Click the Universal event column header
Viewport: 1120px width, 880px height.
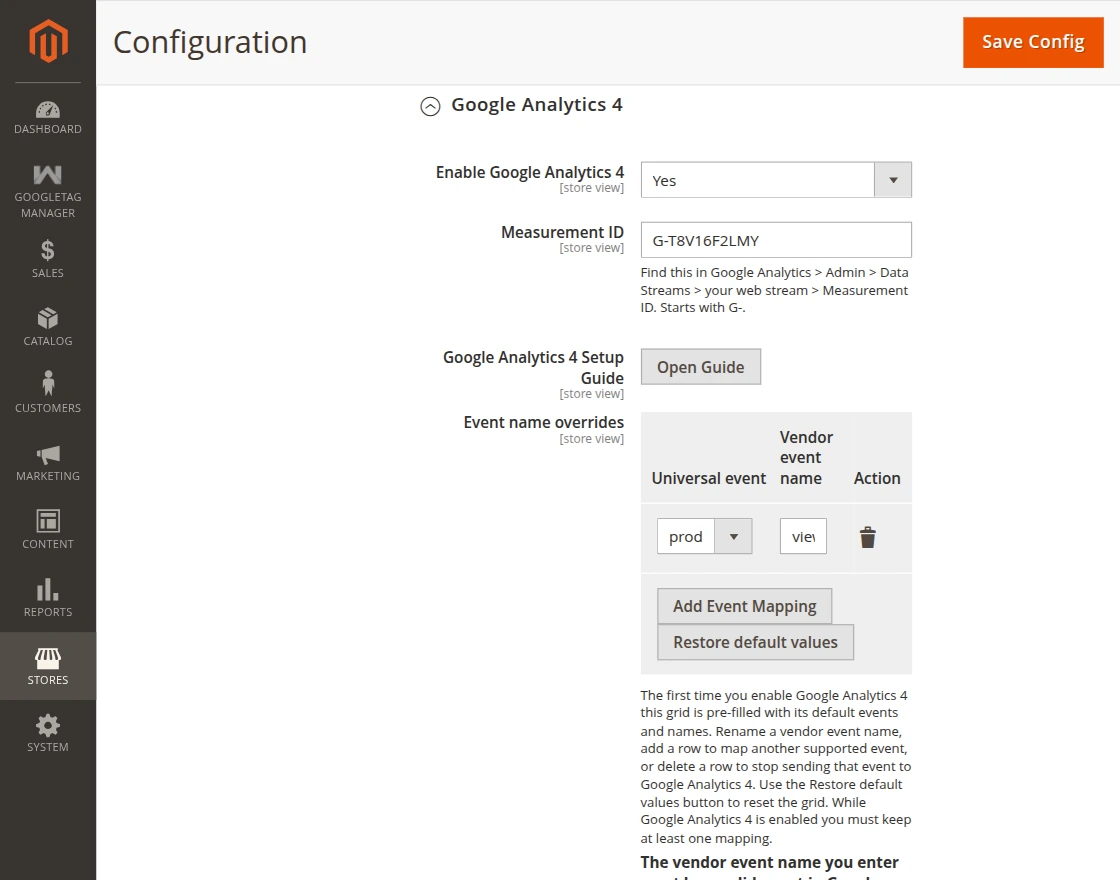click(x=709, y=478)
